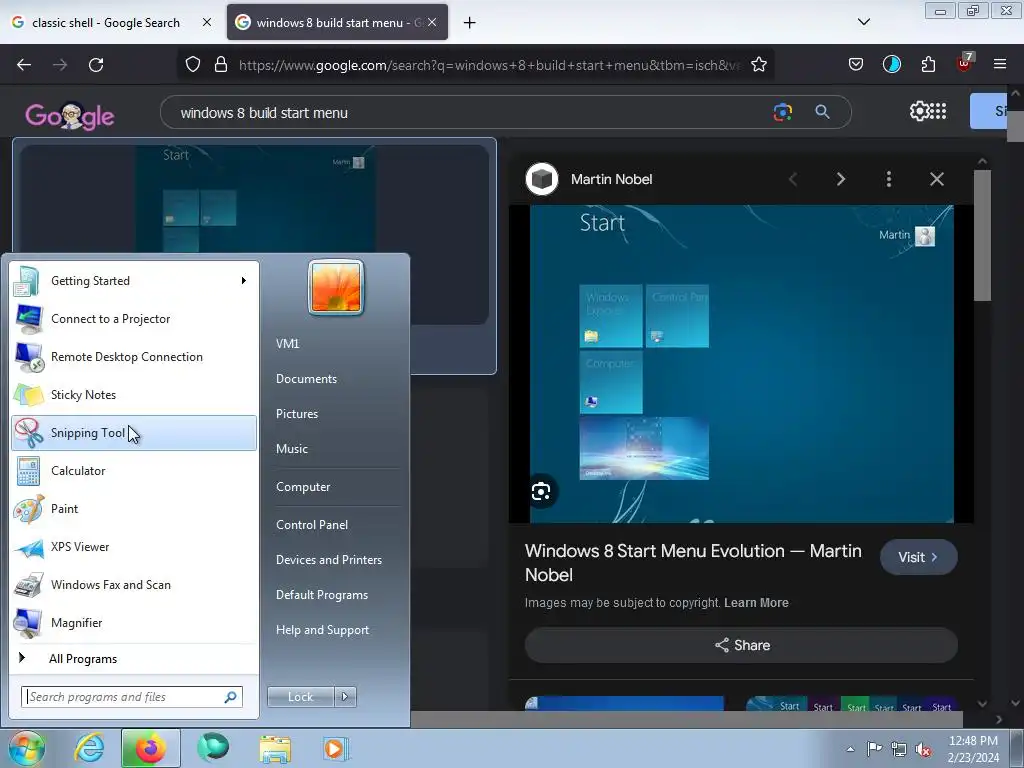Open the shutdown options arrow next to Lock
This screenshot has height=768, width=1024.
pyautogui.click(x=345, y=697)
